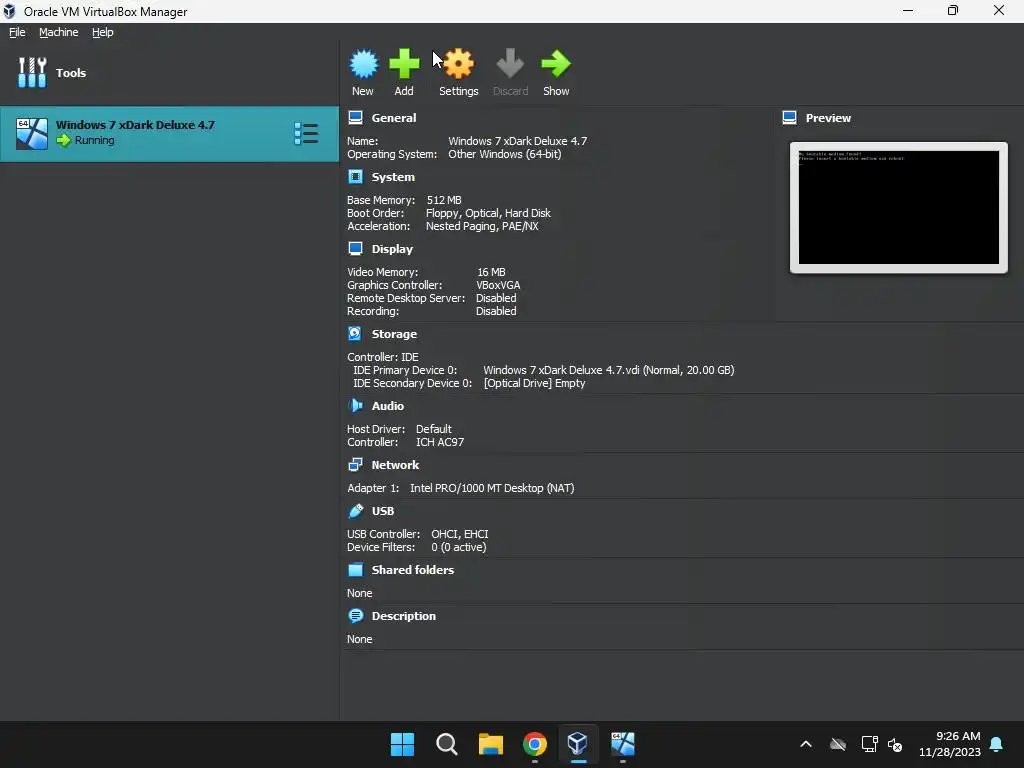Click the General section icon

pyautogui.click(x=355, y=118)
